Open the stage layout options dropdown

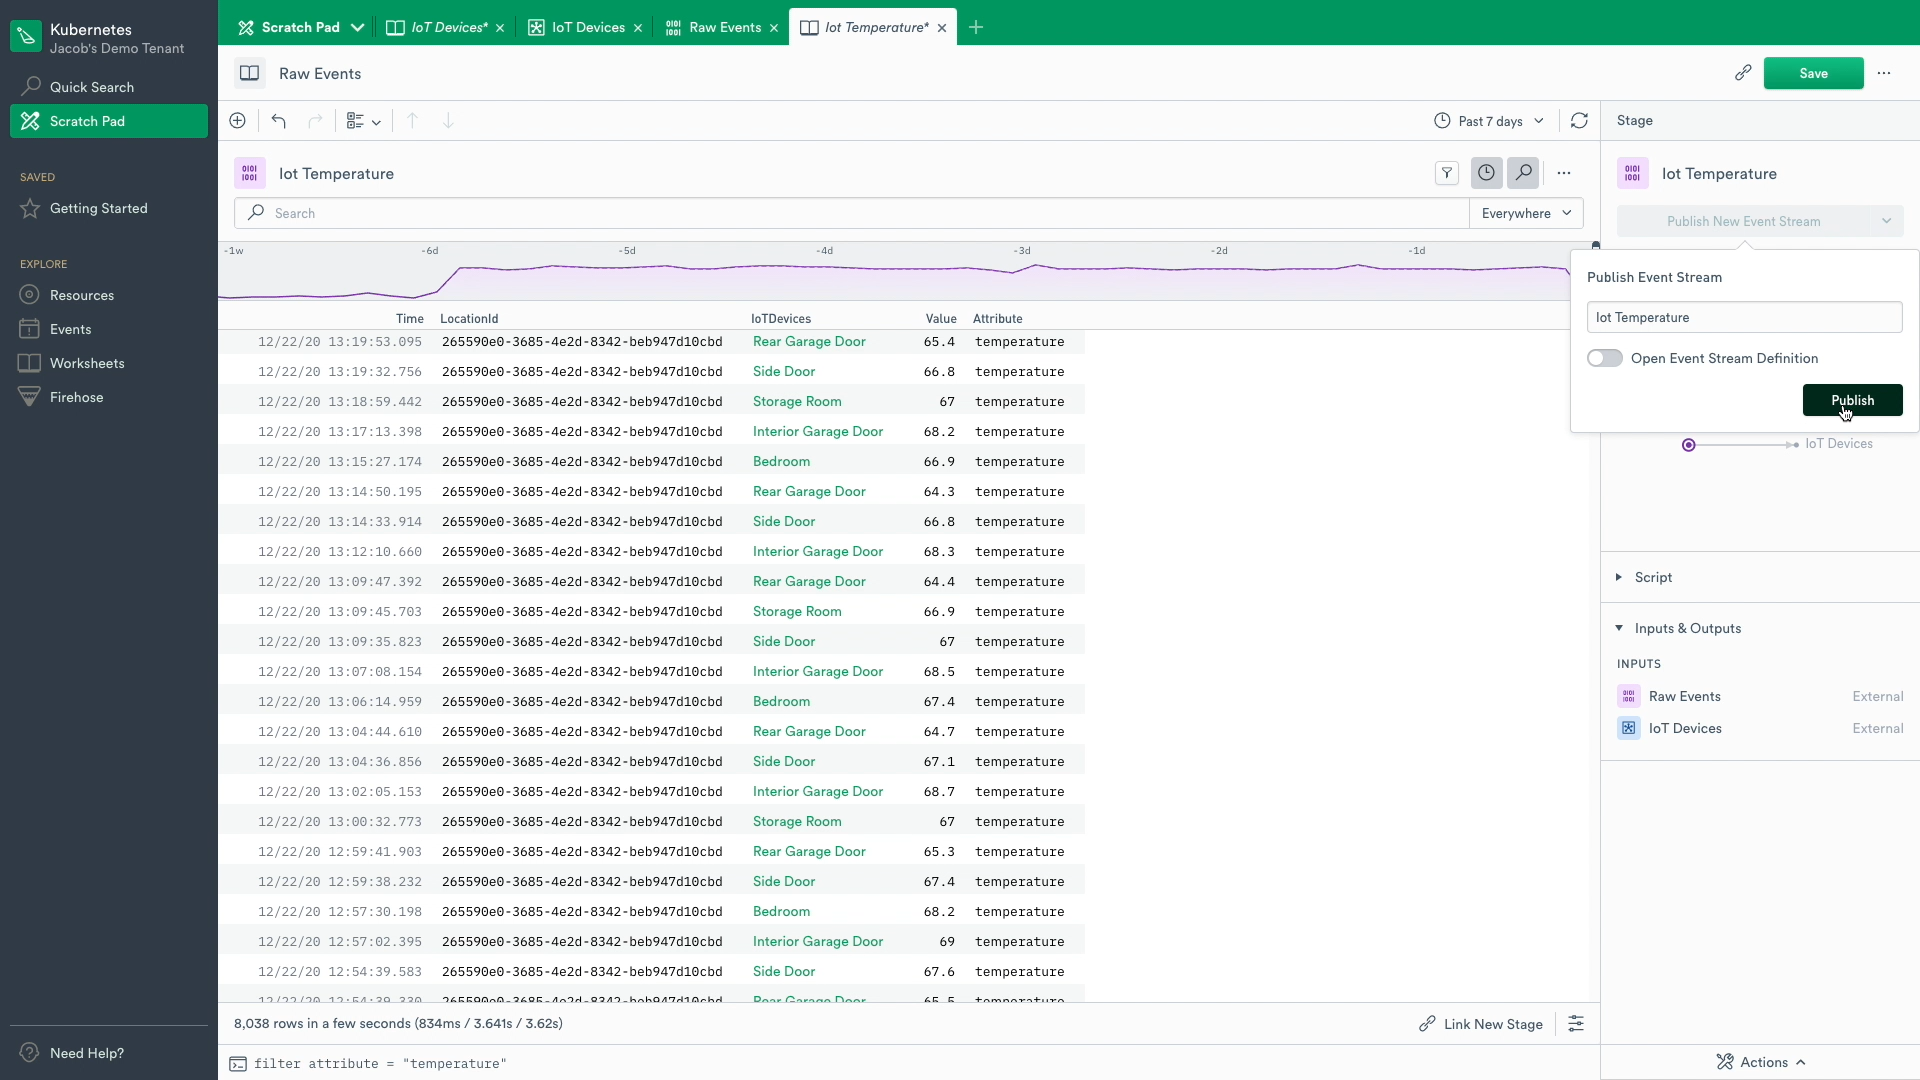click(x=363, y=121)
